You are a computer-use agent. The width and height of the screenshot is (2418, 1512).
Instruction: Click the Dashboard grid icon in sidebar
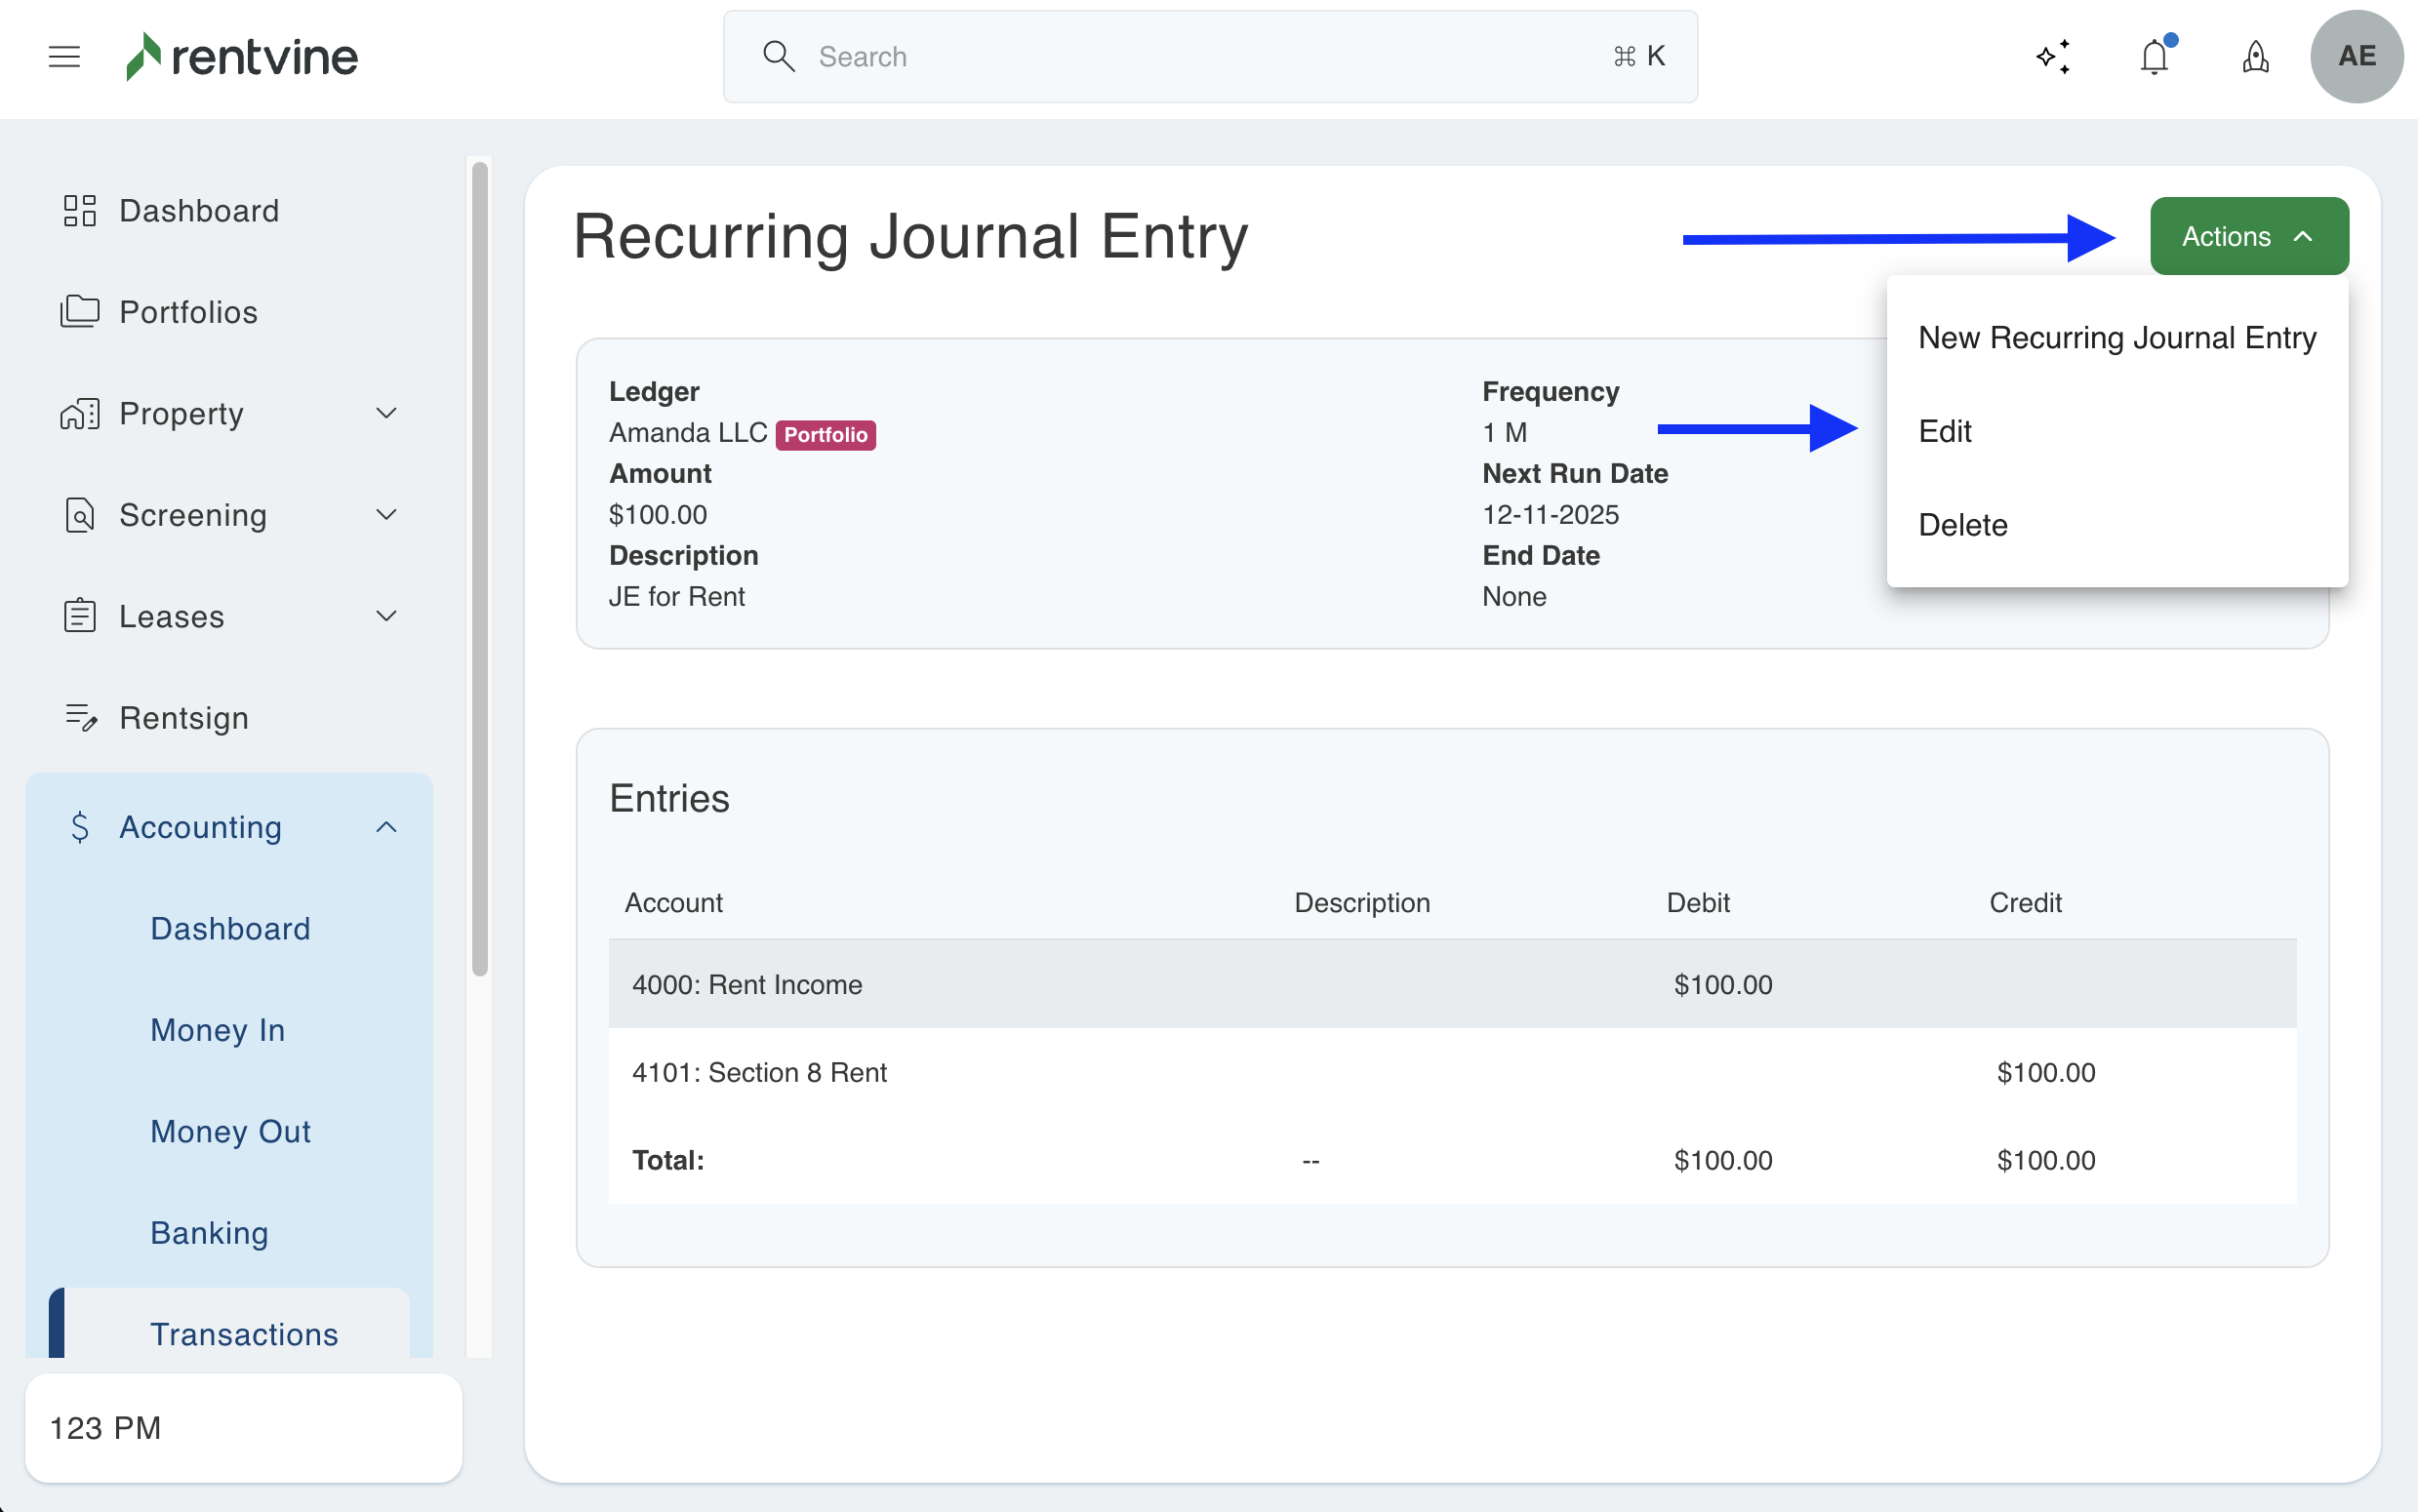pos(80,211)
